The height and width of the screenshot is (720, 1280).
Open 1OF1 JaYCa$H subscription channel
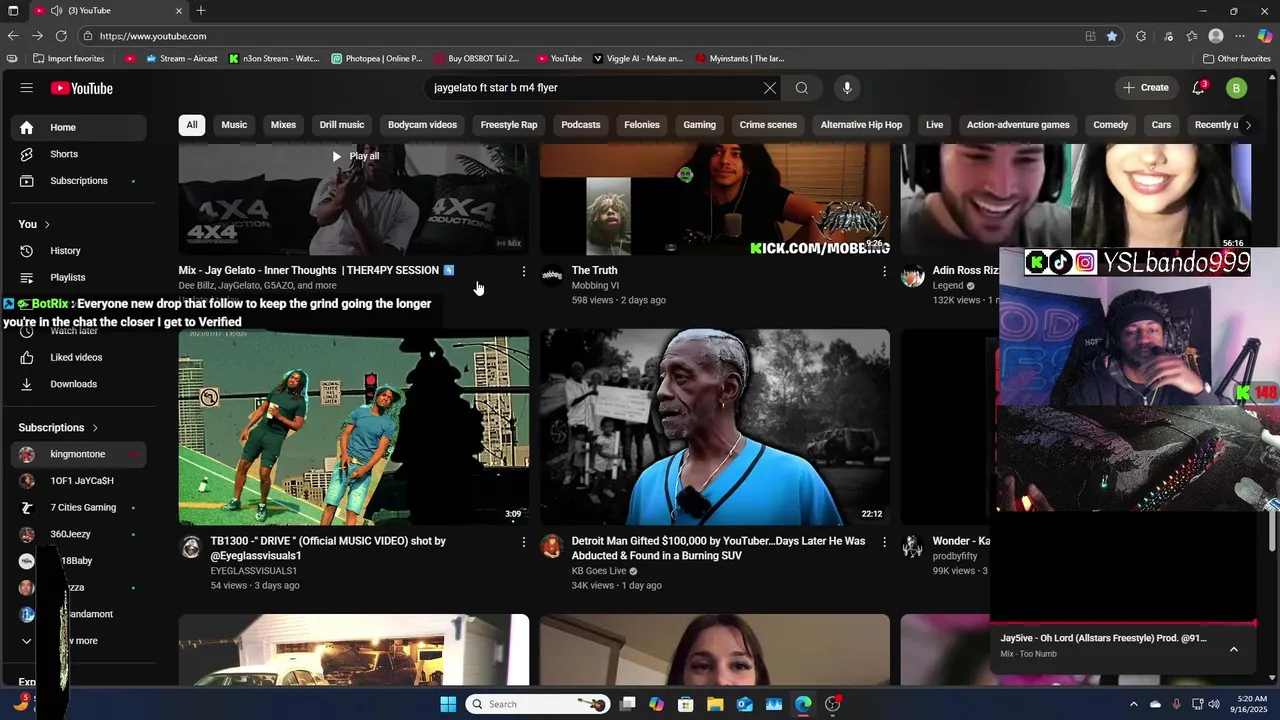[79, 481]
